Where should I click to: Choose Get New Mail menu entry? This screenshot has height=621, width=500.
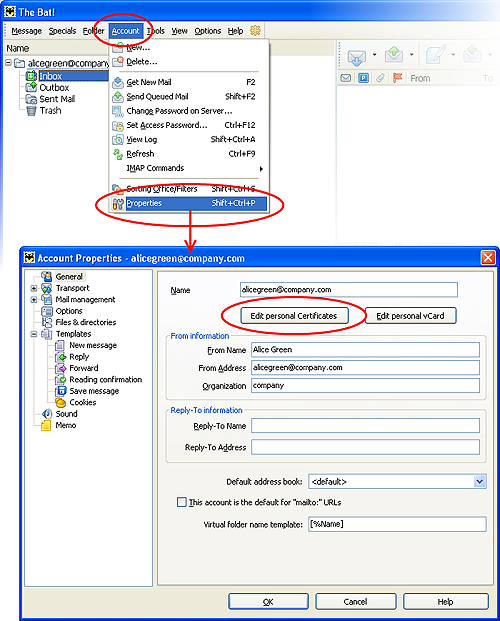[x=189, y=82]
